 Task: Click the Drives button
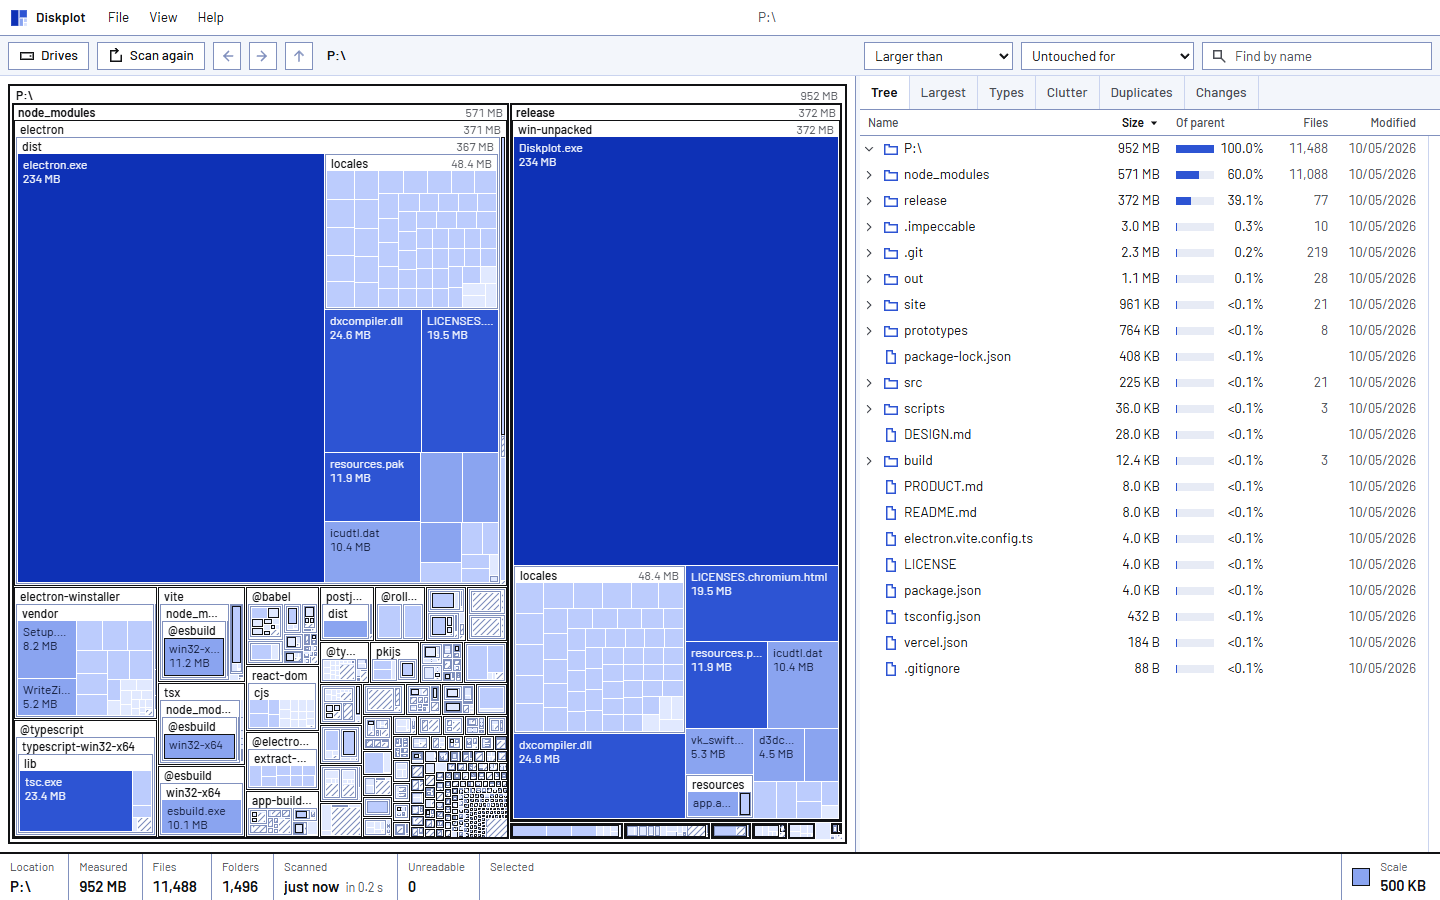pyautogui.click(x=48, y=56)
